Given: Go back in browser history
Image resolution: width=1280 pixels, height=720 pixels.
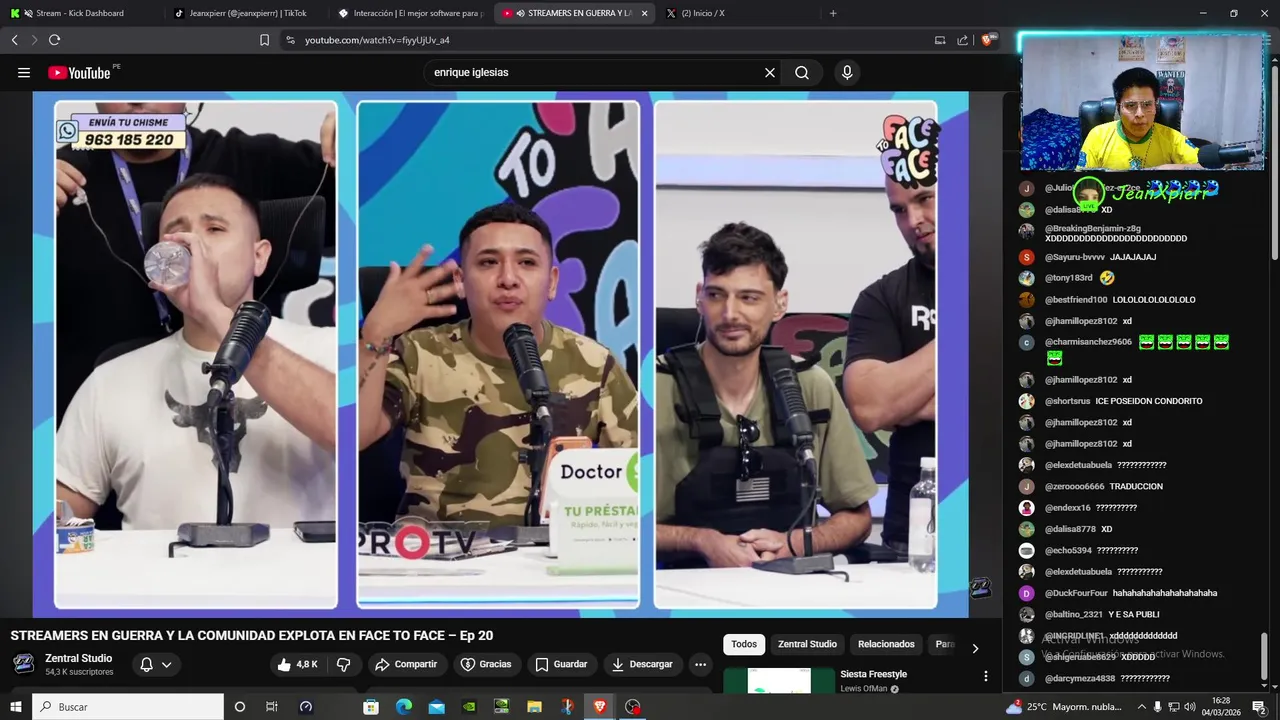Looking at the screenshot, I should pos(14,40).
